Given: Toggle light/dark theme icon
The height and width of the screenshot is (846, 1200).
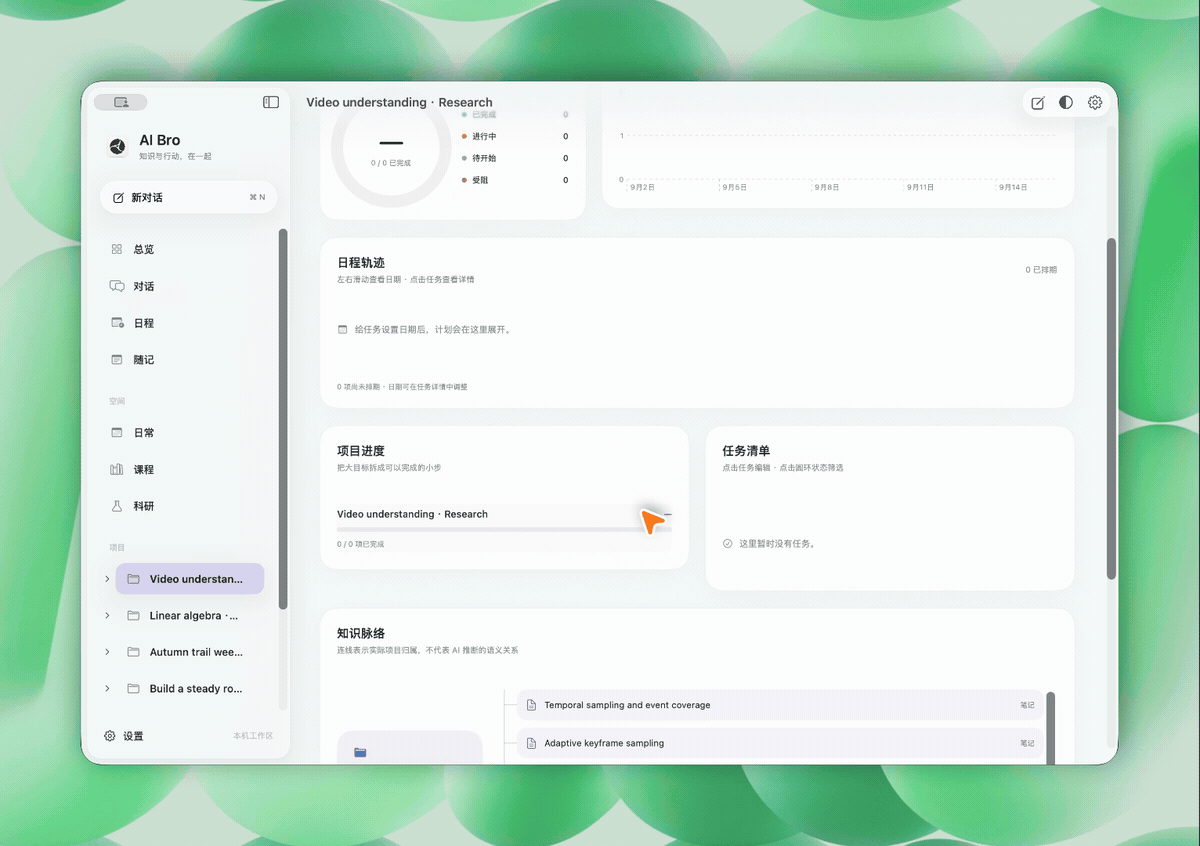Looking at the screenshot, I should click(1066, 103).
